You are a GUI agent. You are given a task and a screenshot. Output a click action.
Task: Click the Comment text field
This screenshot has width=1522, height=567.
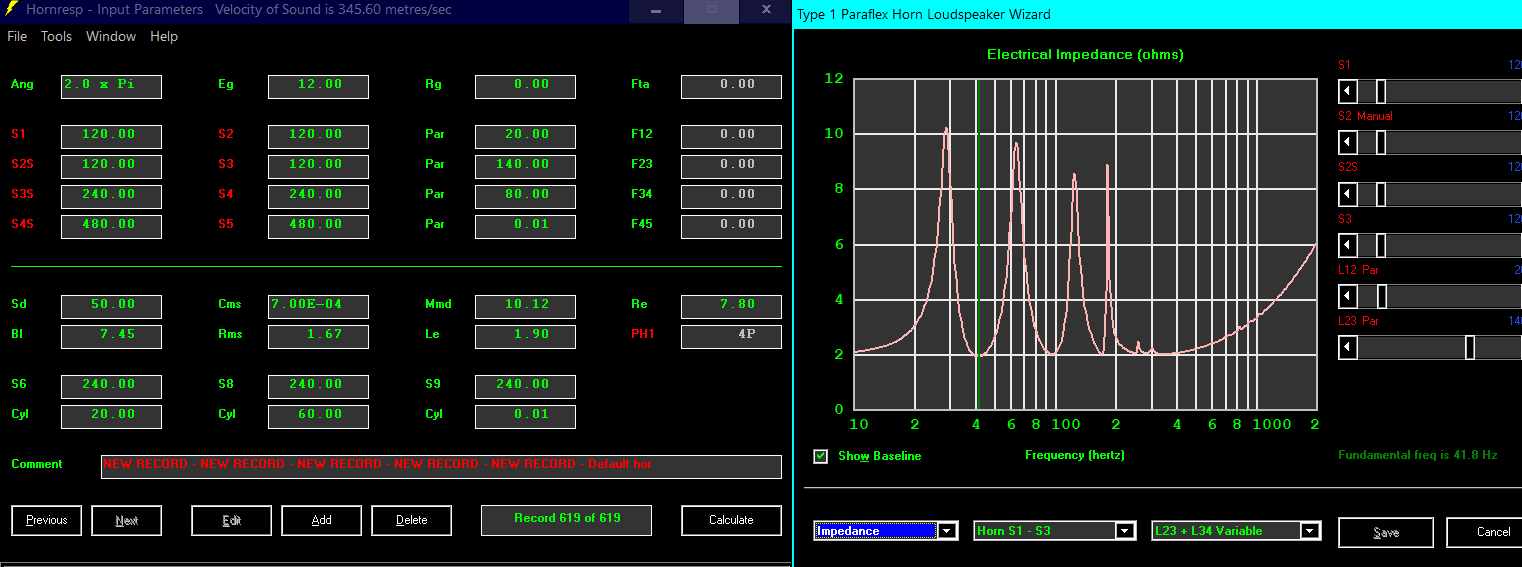point(441,466)
